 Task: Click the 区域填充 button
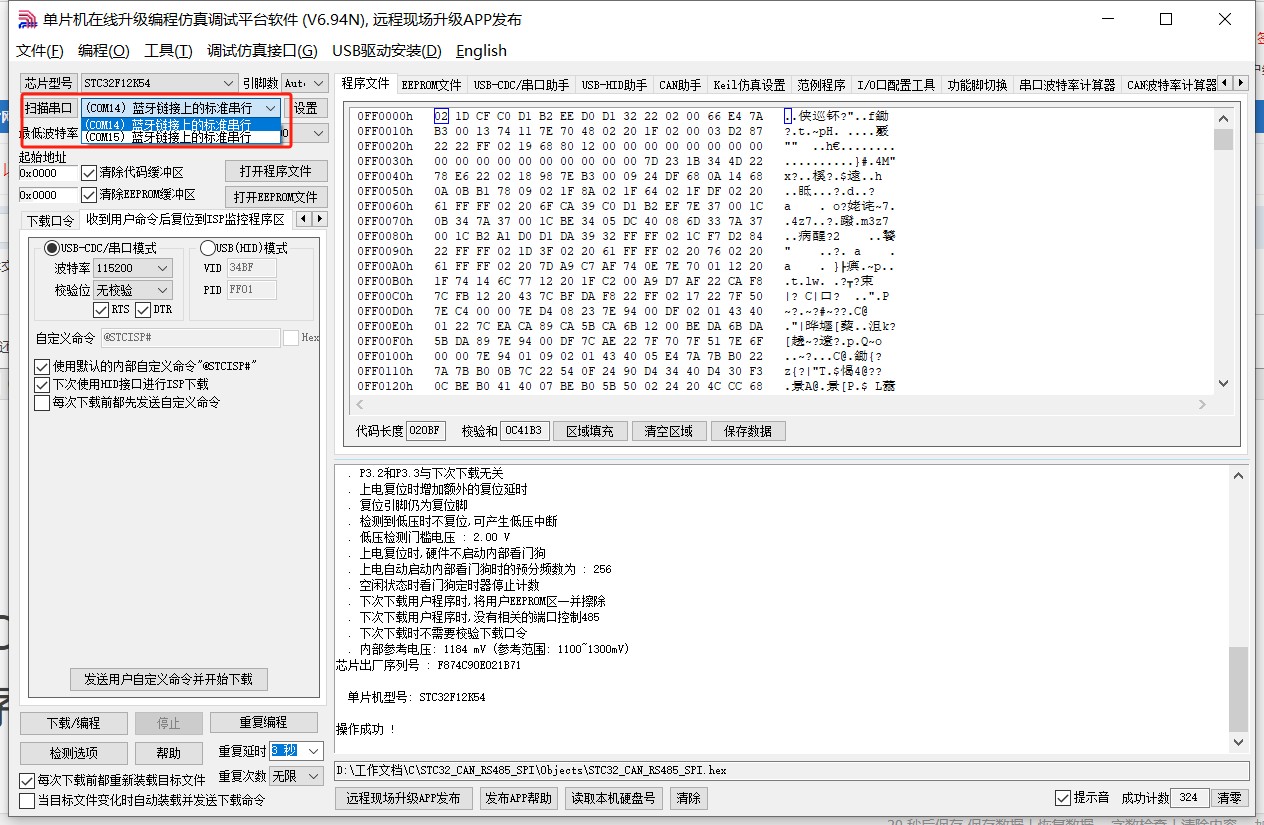590,431
